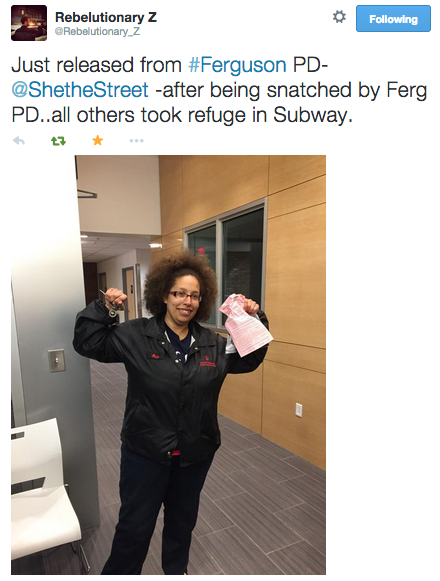Click the reply arrow icon below the tweet
This screenshot has height=581, width=440.
tap(19, 141)
